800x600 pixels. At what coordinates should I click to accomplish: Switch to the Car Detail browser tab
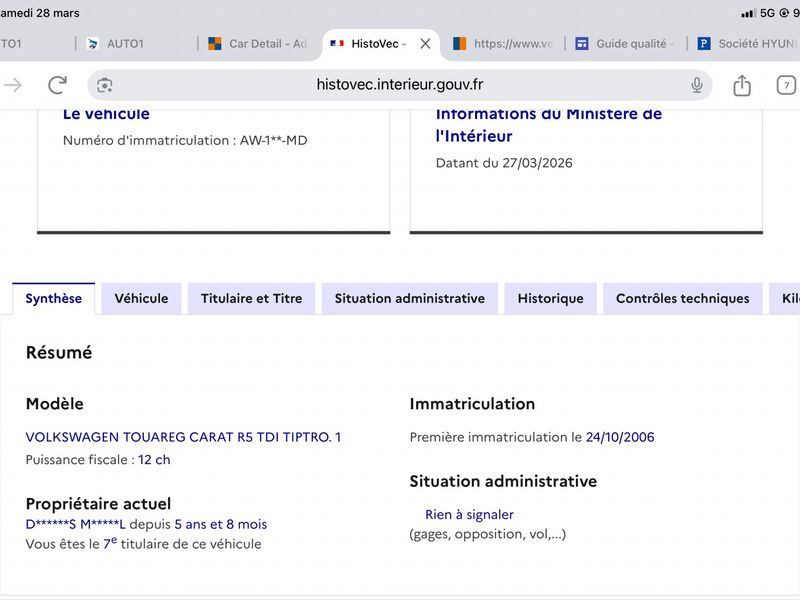pos(262,44)
